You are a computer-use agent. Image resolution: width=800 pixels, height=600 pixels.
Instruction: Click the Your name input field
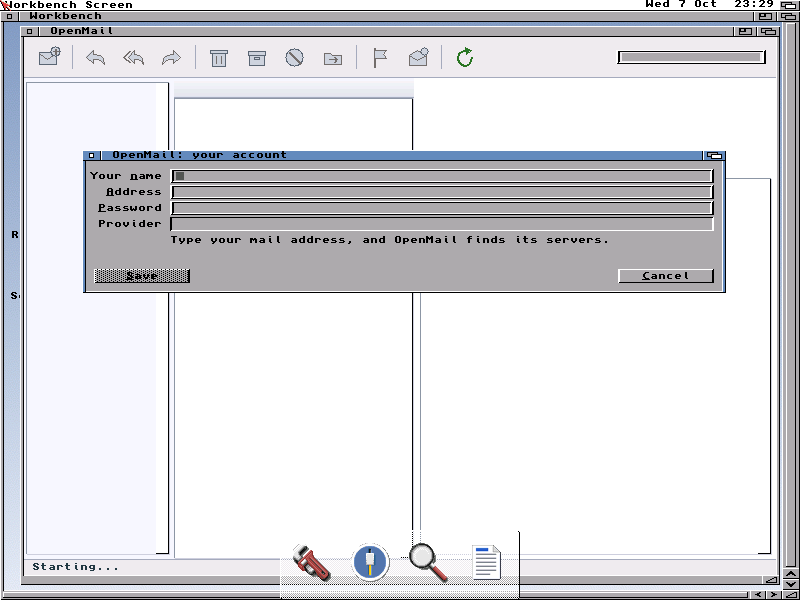click(x=442, y=176)
